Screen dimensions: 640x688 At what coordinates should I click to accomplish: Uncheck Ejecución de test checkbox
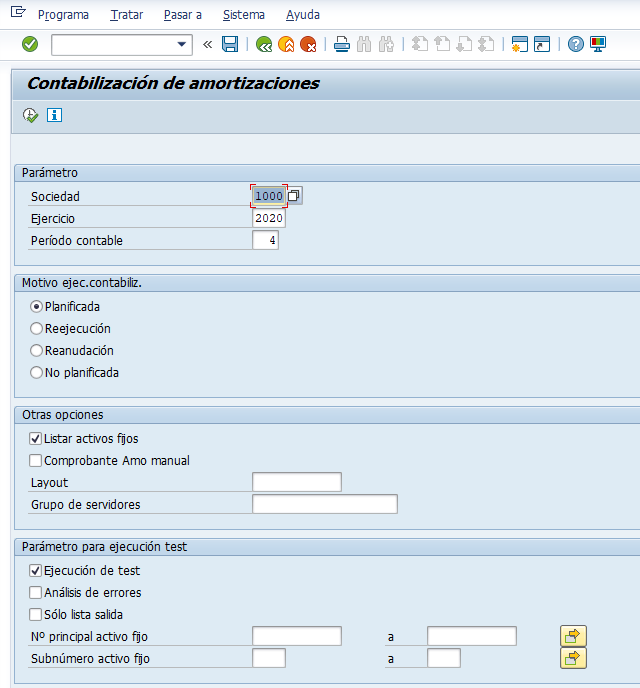[x=36, y=570]
